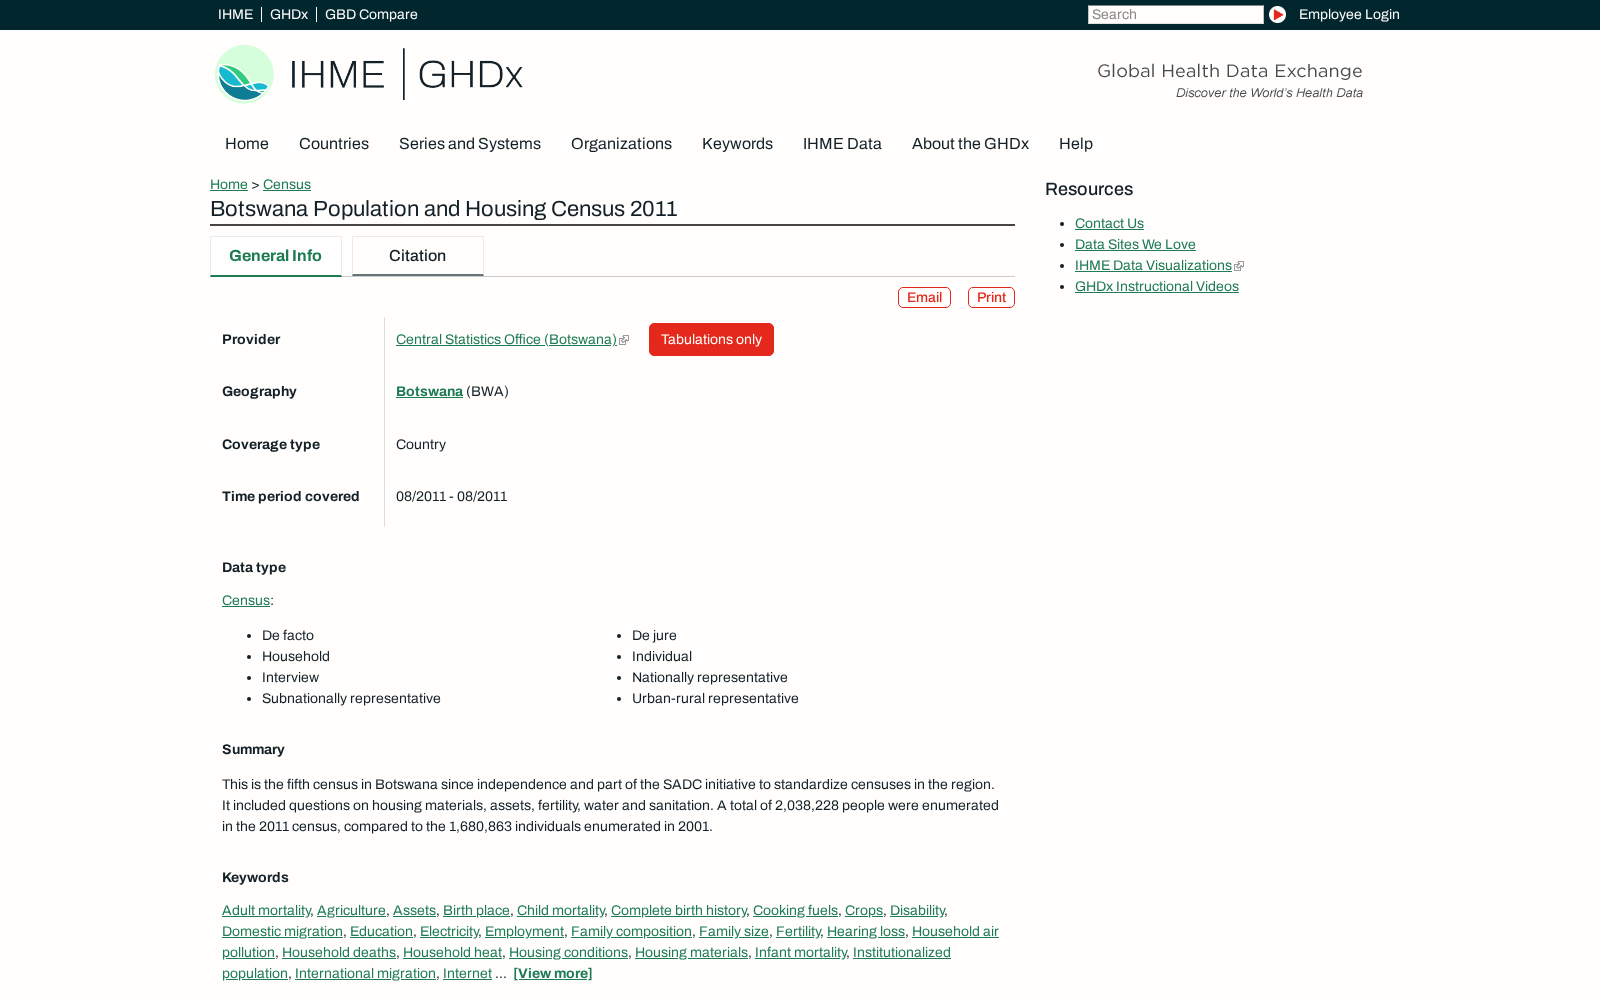Open the Employment keyword
This screenshot has width=1600, height=1000.
(x=524, y=932)
